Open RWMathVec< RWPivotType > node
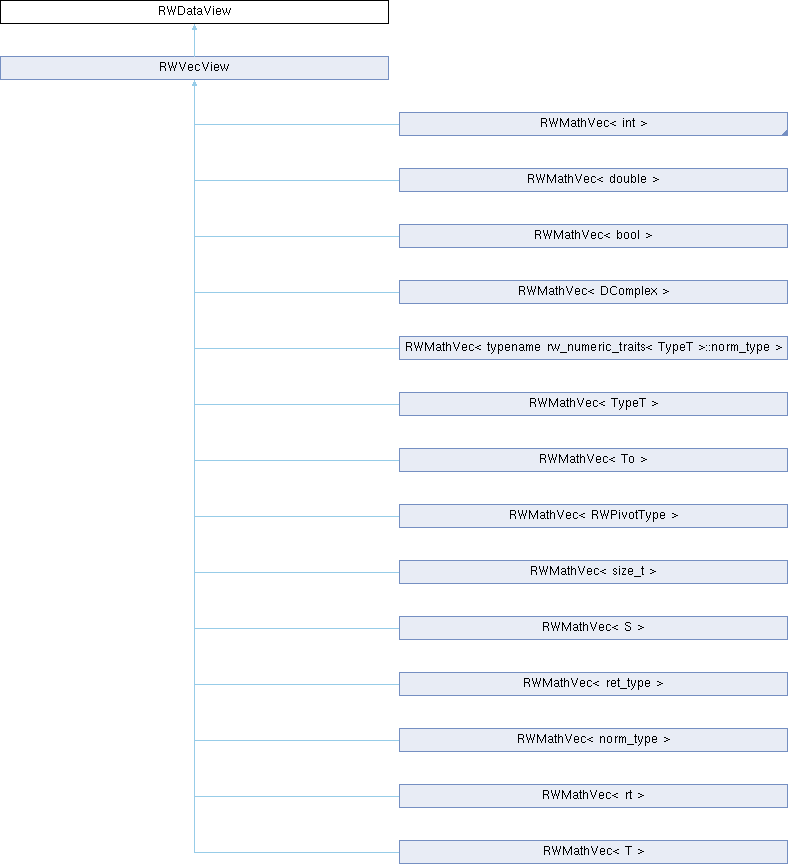The height and width of the screenshot is (864, 788). point(593,516)
